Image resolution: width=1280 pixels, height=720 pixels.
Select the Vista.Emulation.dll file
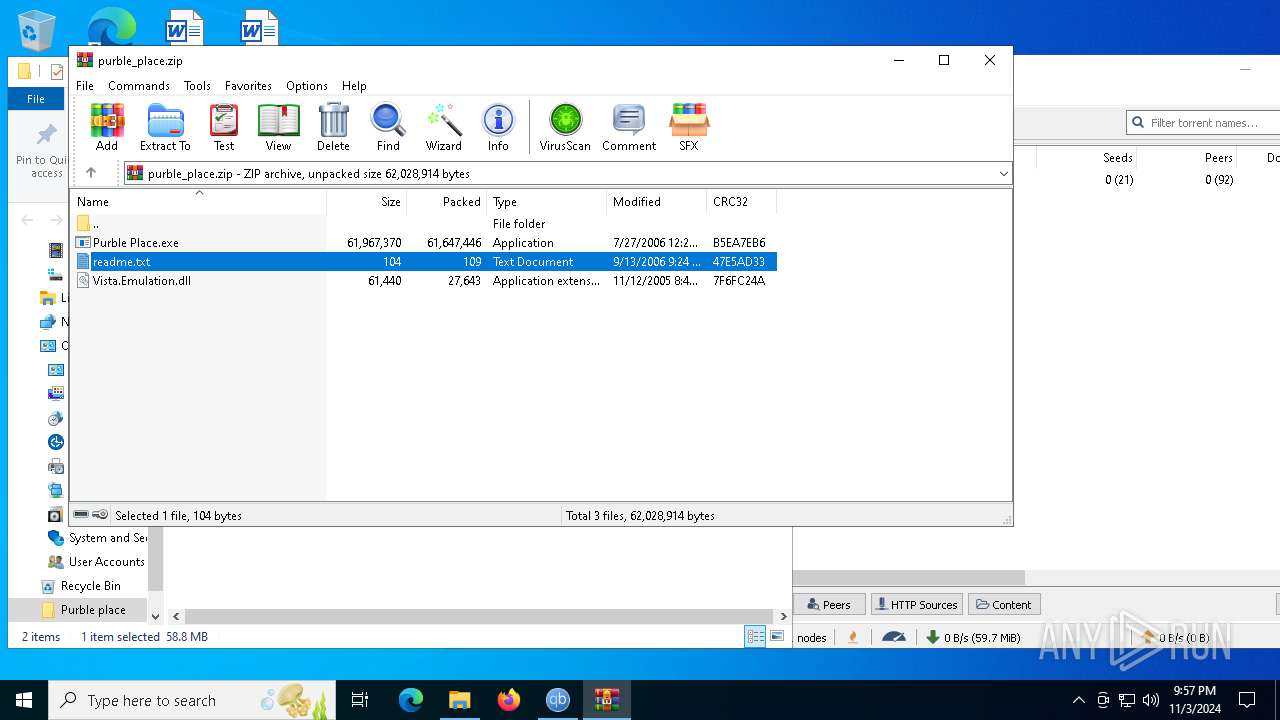[142, 281]
